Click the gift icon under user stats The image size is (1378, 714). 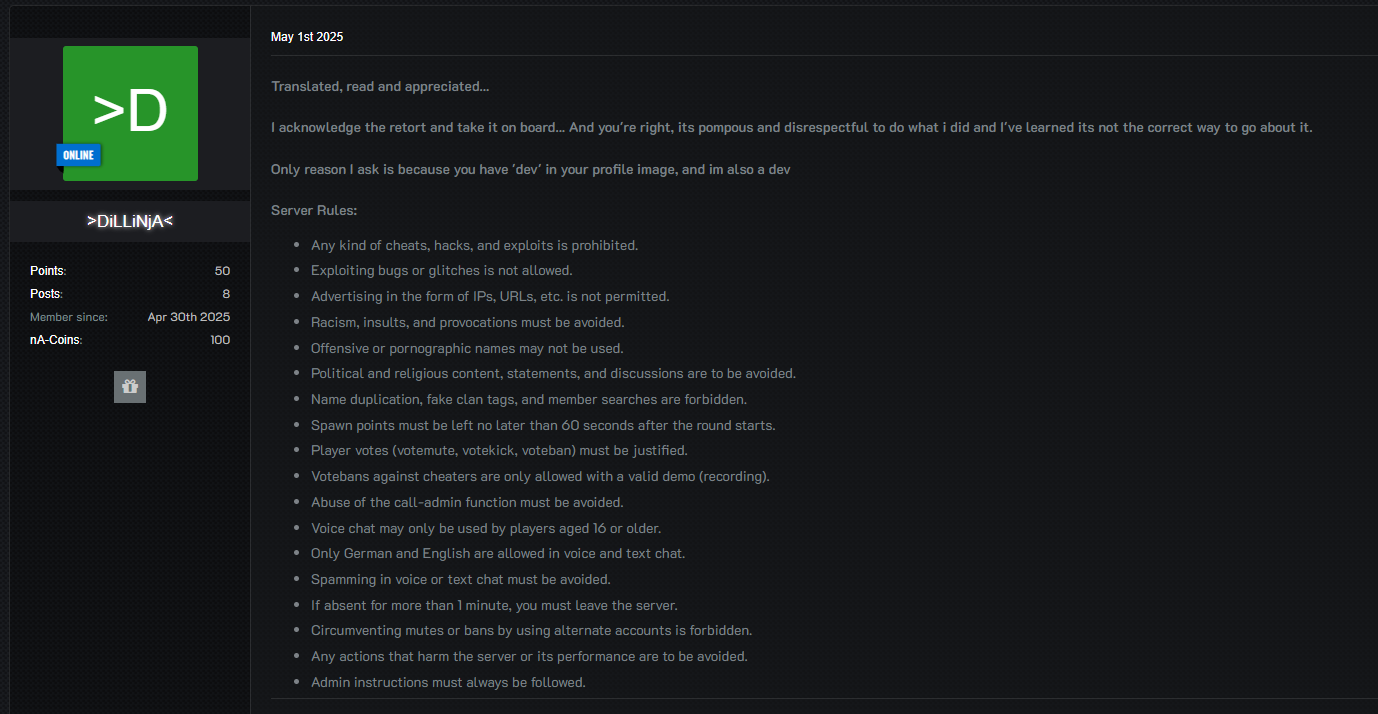[x=130, y=387]
